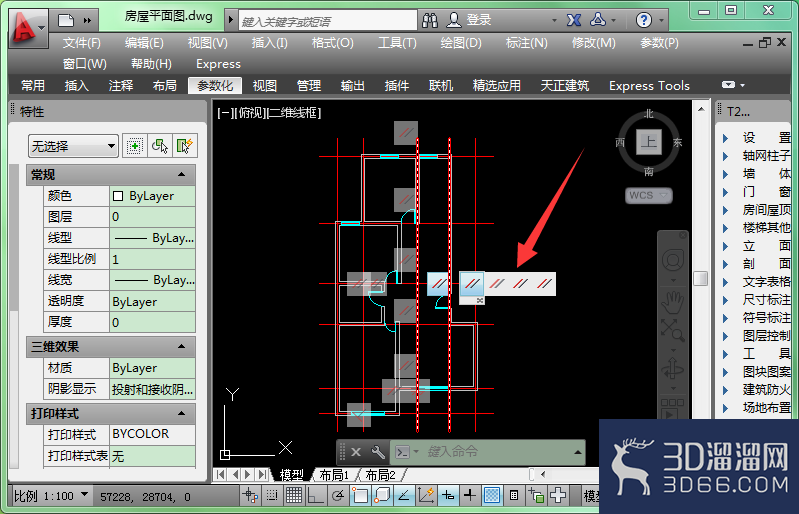Click the wrench icon on command line
This screenshot has width=799, height=514.
tap(378, 452)
